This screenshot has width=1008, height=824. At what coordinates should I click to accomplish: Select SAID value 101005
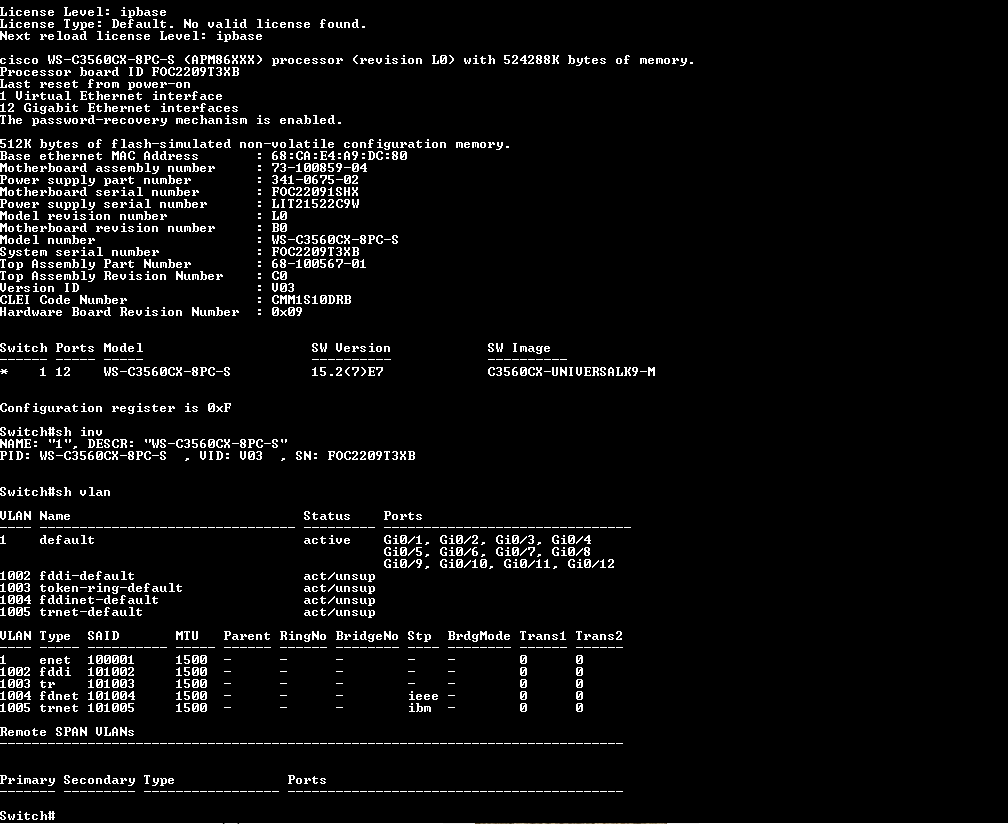(x=111, y=708)
